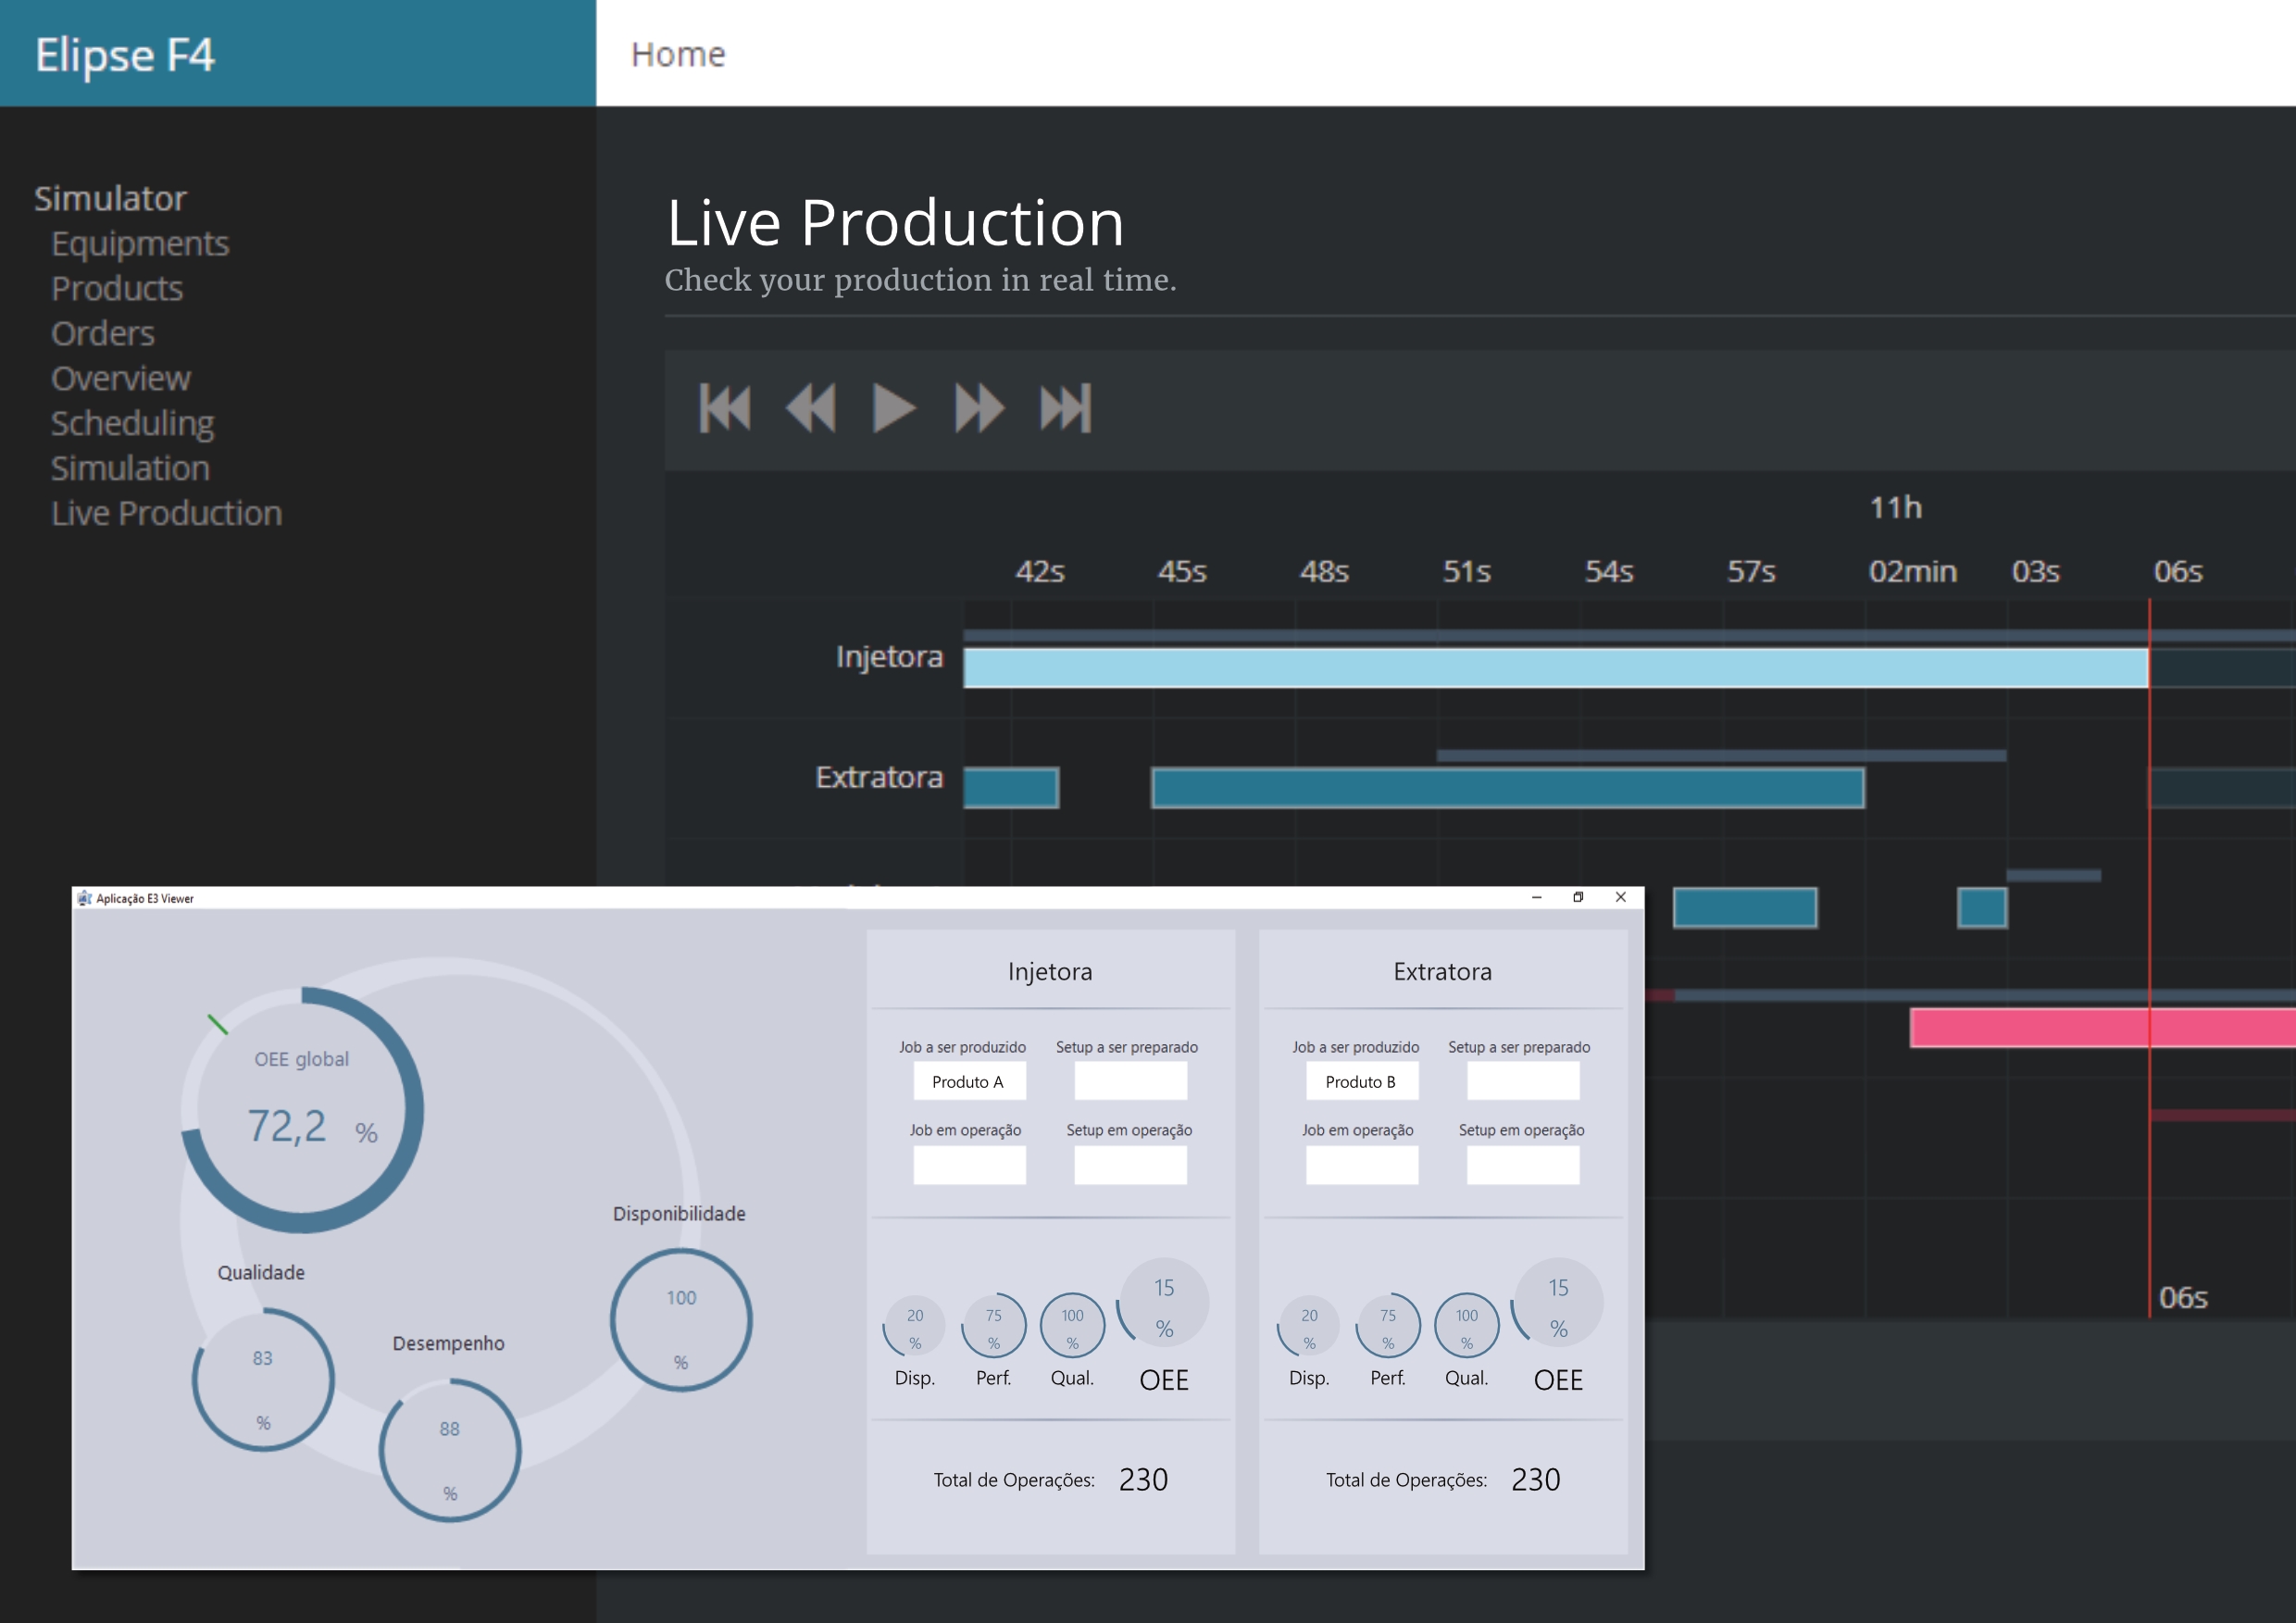Click Injetora Total de Operações value 230
This screenshot has width=2296, height=1623.
[x=1143, y=1479]
